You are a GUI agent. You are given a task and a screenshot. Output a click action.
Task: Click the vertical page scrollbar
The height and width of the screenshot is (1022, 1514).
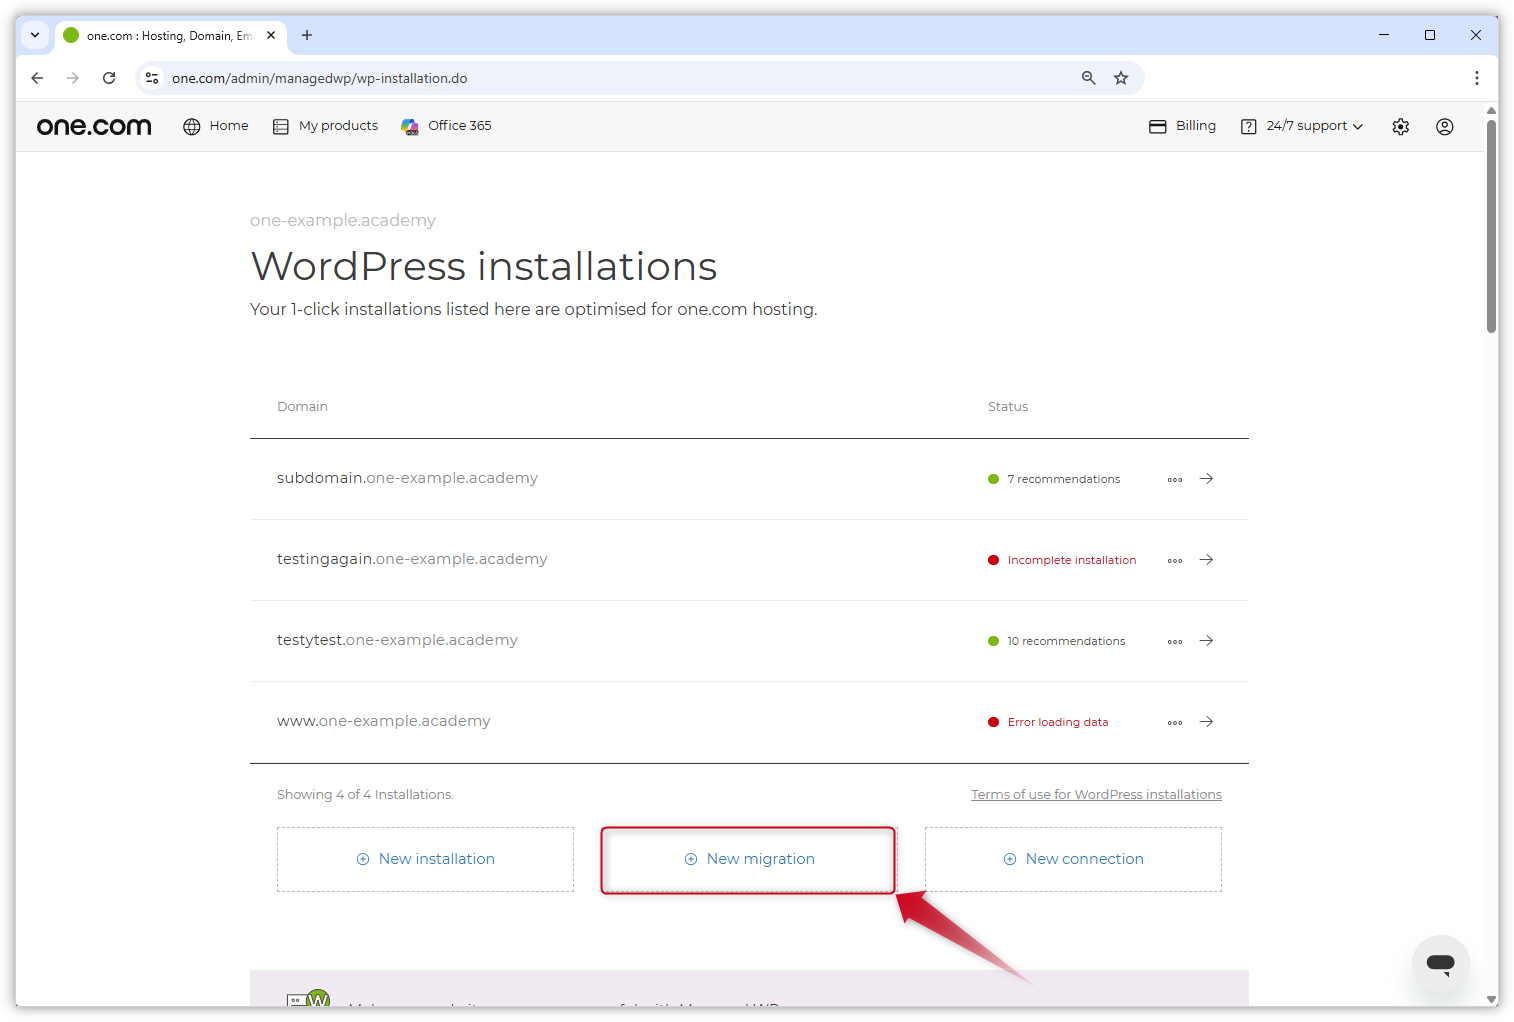point(1491,226)
